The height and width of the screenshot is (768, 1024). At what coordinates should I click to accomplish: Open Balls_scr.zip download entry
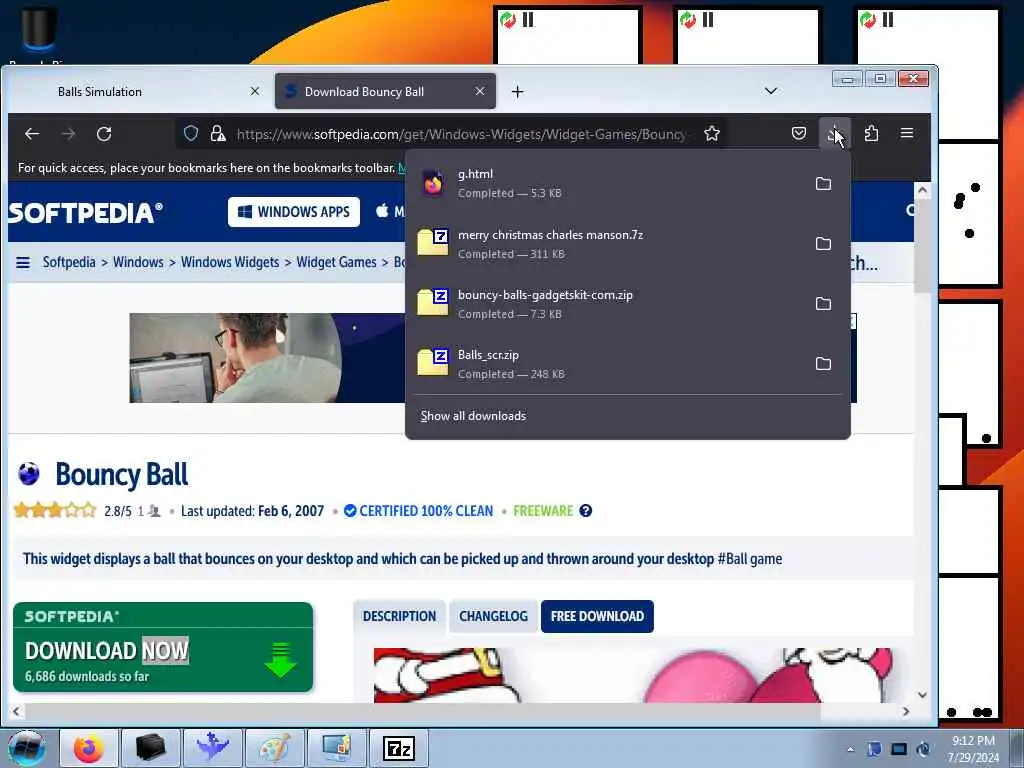pos(607,364)
